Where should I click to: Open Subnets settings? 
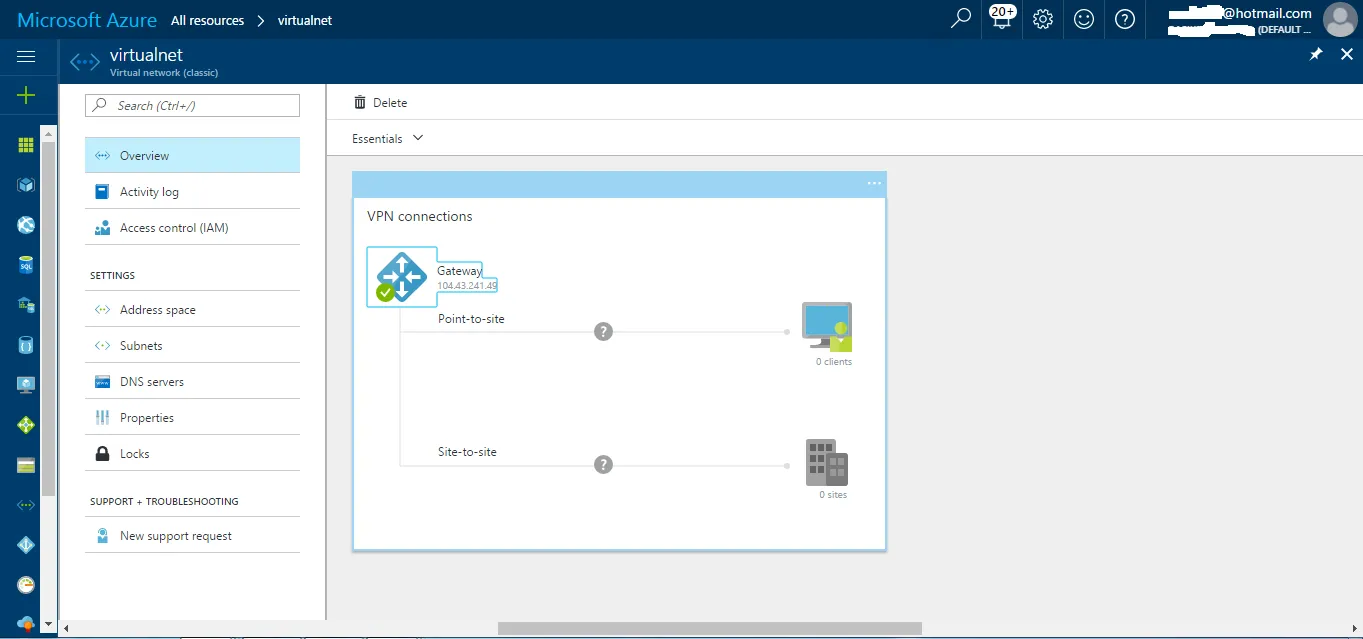coord(192,345)
